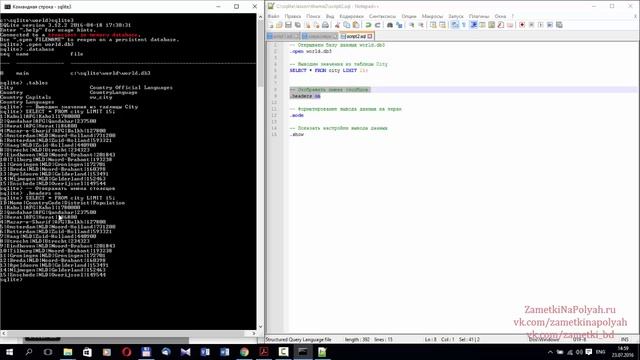Open Google Chrome from the taskbar
Viewport: 640px width, 360px height.
244,352
